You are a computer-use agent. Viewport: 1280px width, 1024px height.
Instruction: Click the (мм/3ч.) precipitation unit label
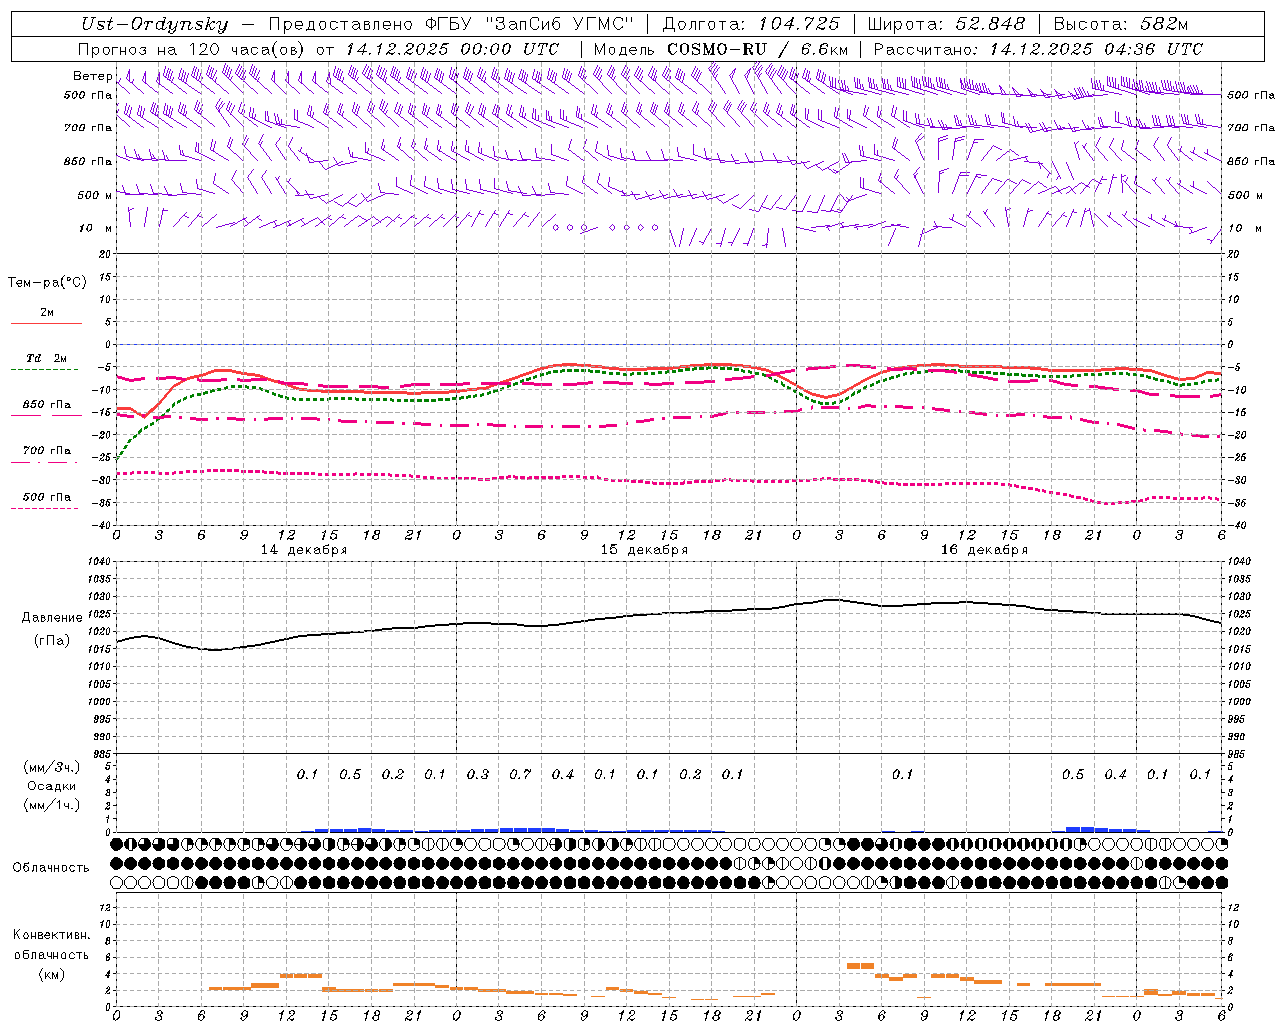tap(52, 767)
